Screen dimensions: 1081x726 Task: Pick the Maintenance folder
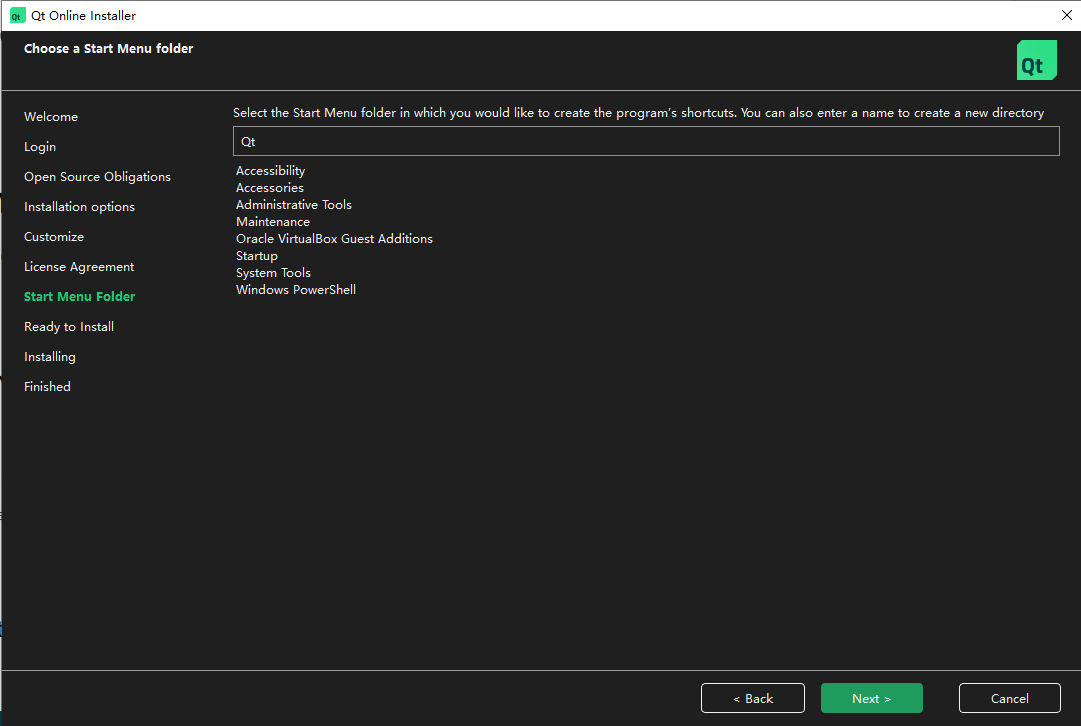tap(273, 222)
